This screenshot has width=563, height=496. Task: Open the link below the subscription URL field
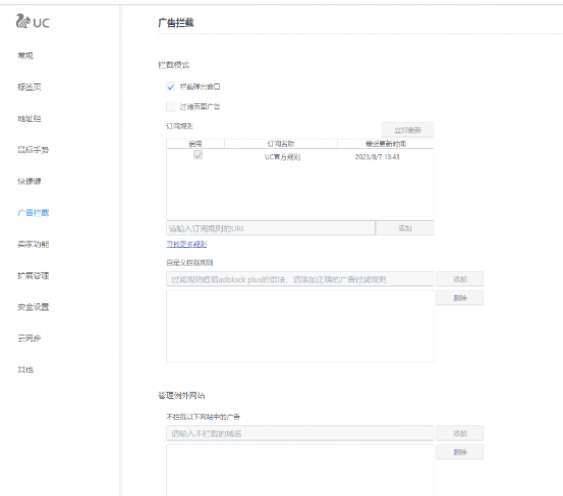[x=186, y=244]
